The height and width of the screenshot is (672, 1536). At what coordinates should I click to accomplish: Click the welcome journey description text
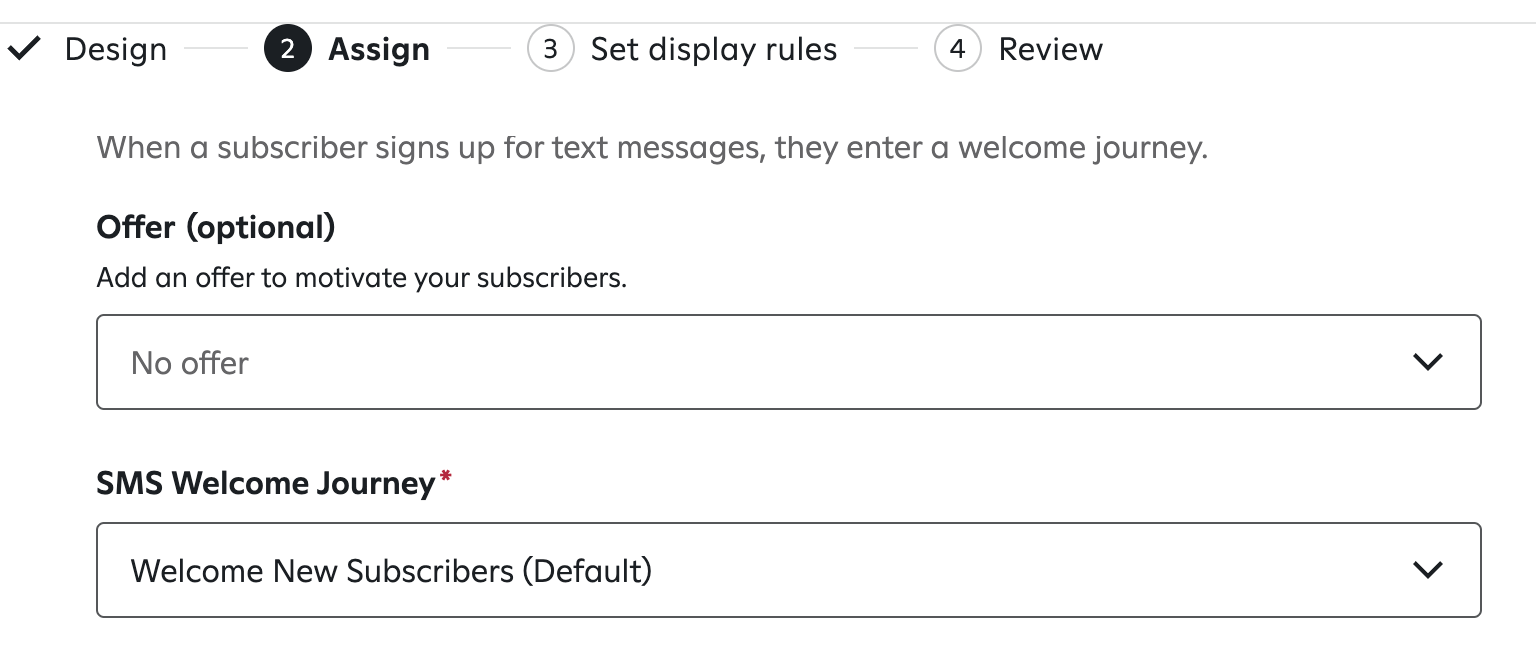coord(652,147)
